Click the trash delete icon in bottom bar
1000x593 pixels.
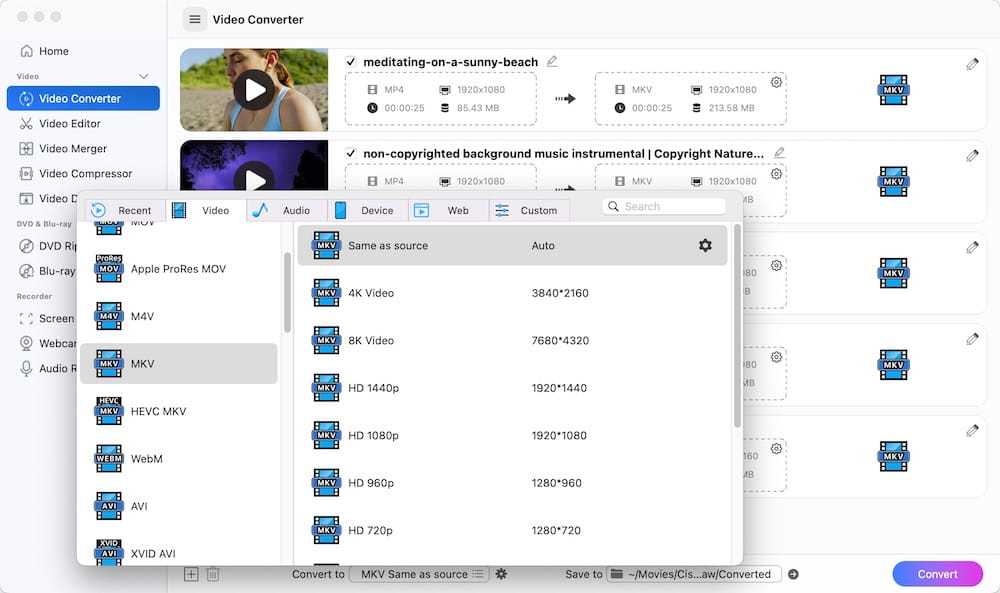coord(213,574)
